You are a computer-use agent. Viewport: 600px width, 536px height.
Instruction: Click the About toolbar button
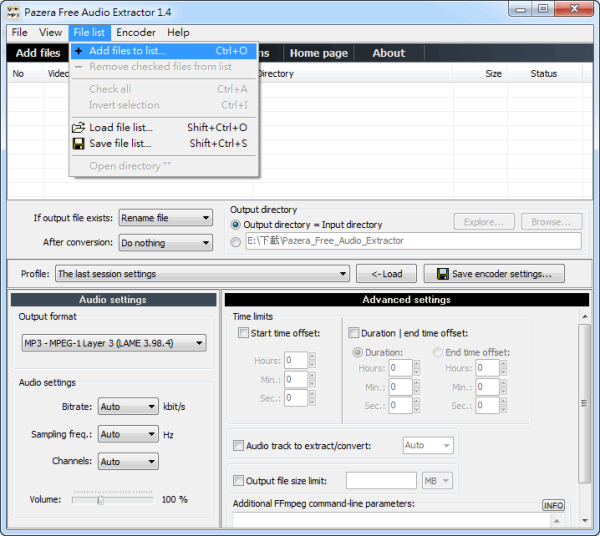[389, 53]
